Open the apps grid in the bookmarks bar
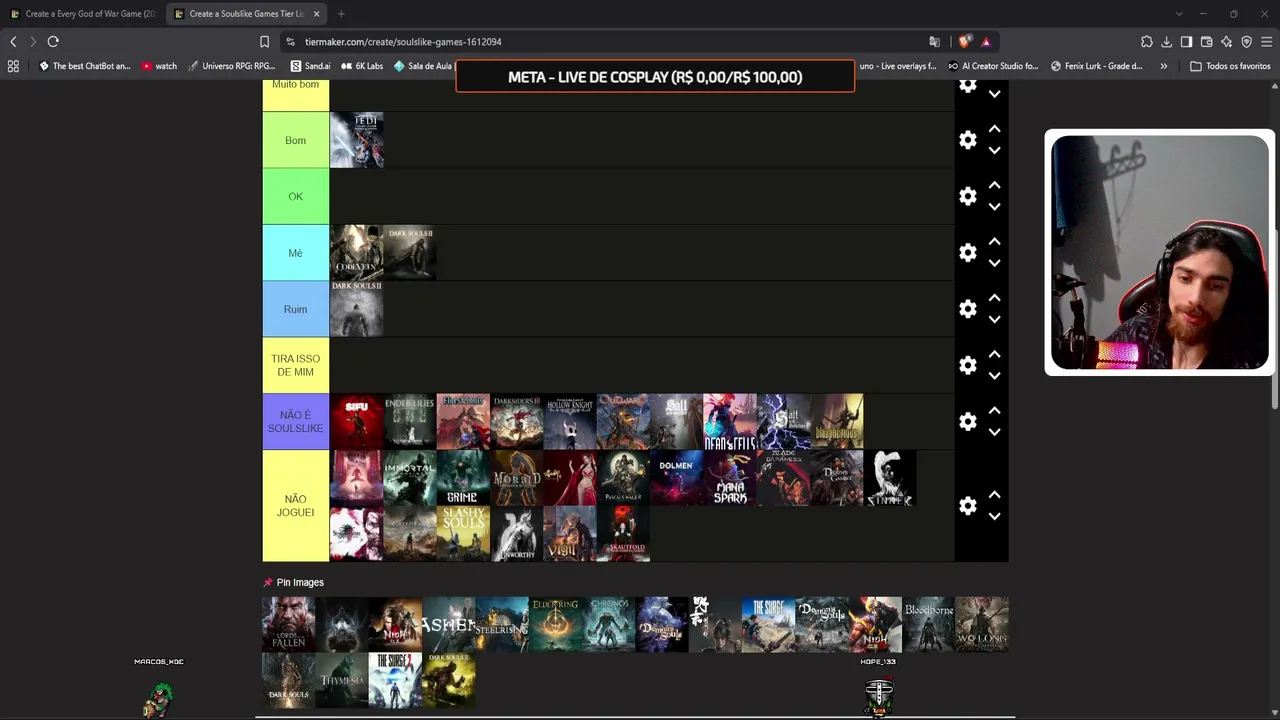This screenshot has width=1280, height=720. pos(13,66)
